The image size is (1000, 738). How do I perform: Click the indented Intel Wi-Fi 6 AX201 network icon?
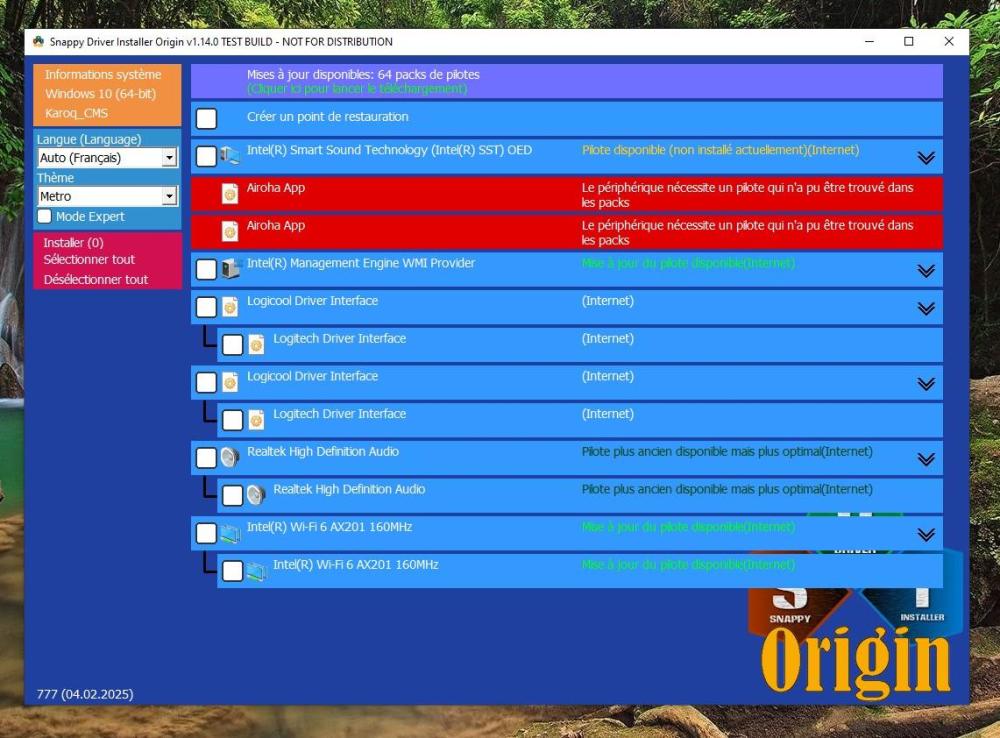tap(256, 570)
